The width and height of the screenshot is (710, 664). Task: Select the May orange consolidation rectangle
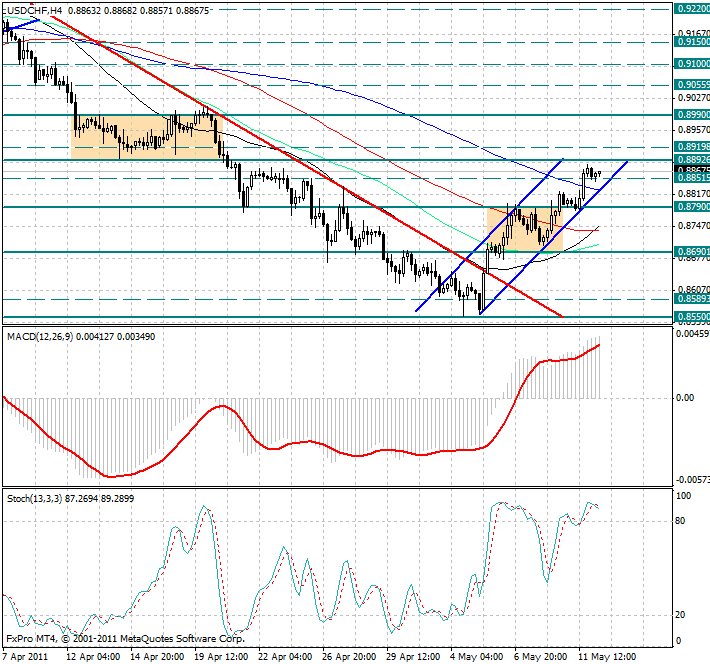tap(525, 229)
